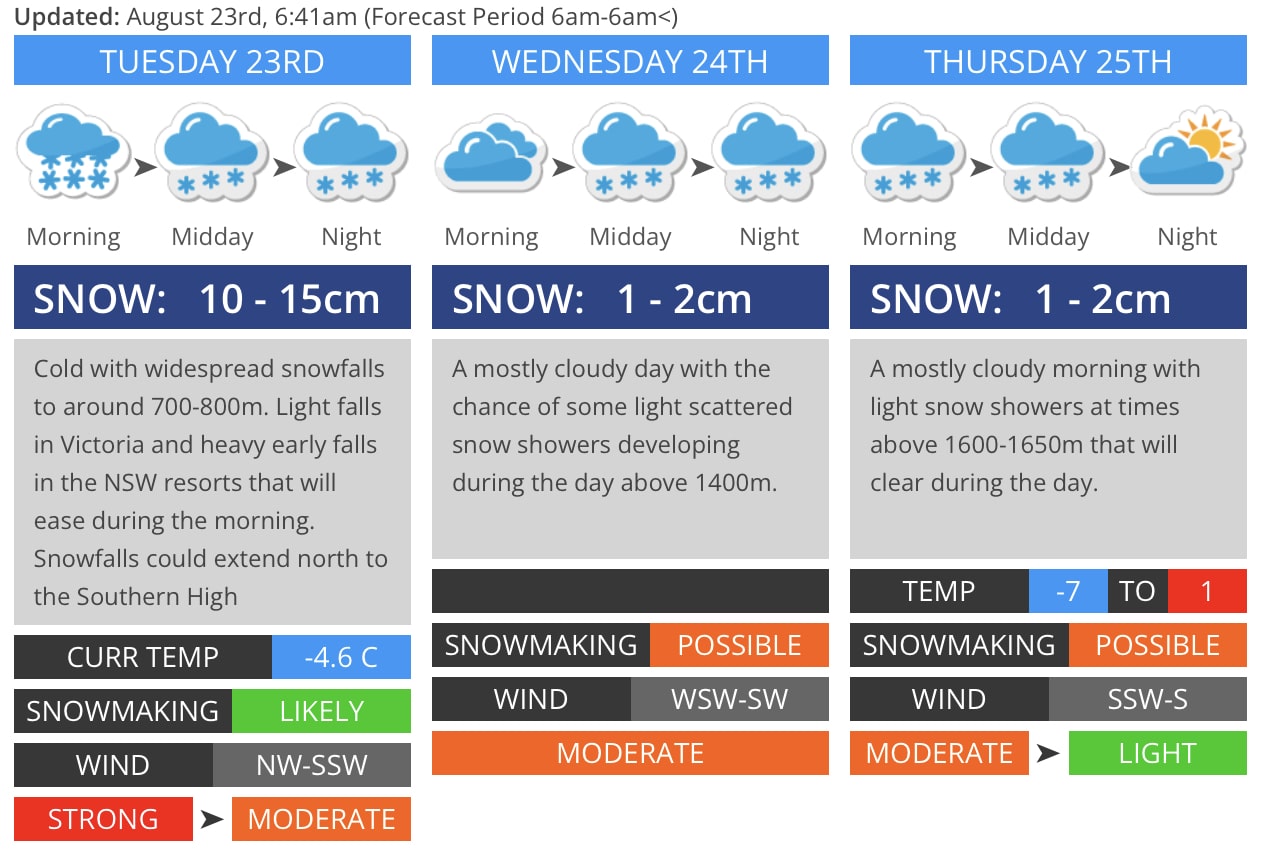Click Wednesday's Snow 1 - 2cm banner
This screenshot has height=860, width=1280.
(x=630, y=298)
